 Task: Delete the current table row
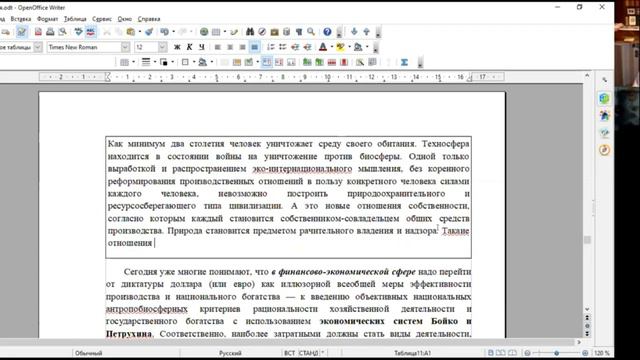tap(331, 62)
